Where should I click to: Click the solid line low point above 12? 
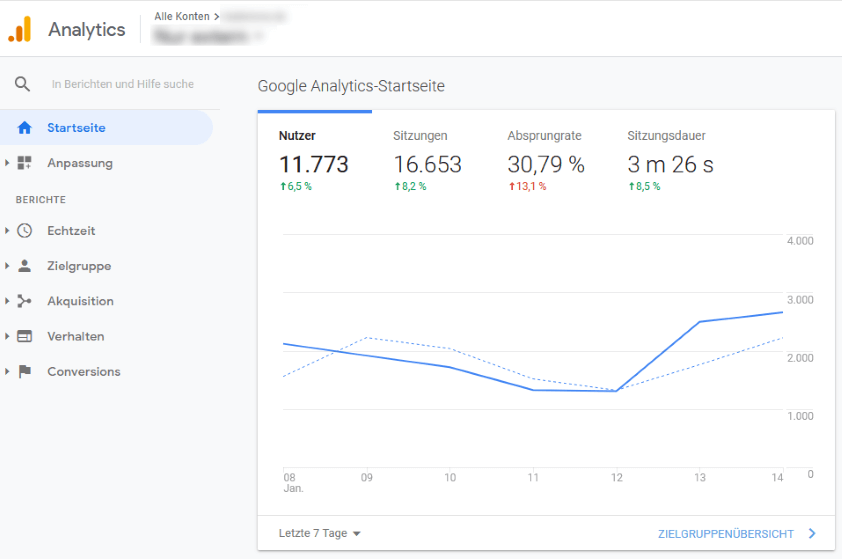616,391
